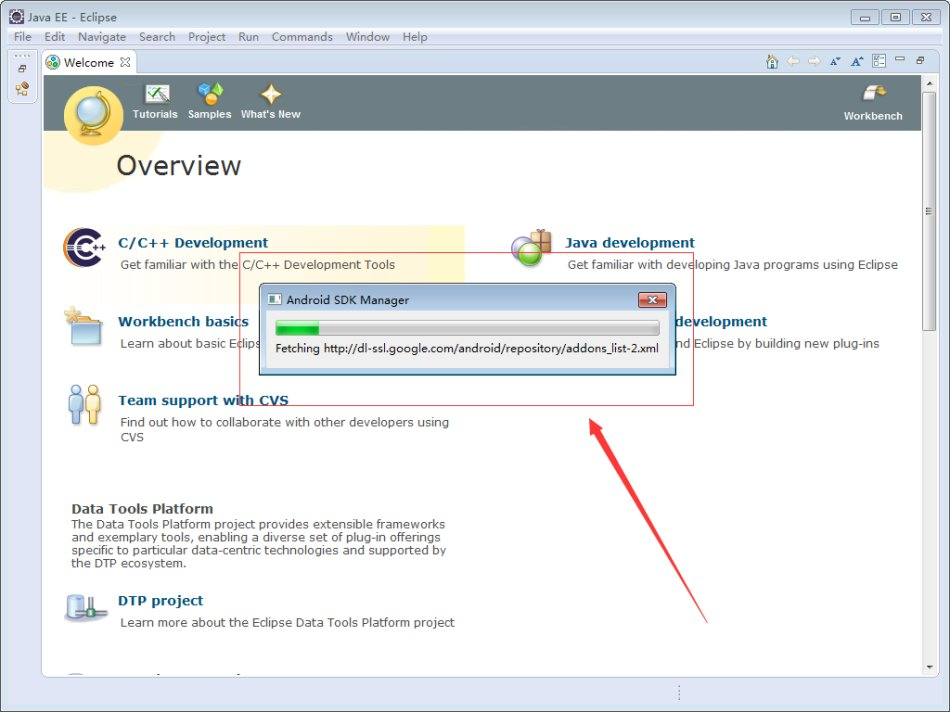
Task: Click the Eclipse application title icon
Action: pos(16,17)
